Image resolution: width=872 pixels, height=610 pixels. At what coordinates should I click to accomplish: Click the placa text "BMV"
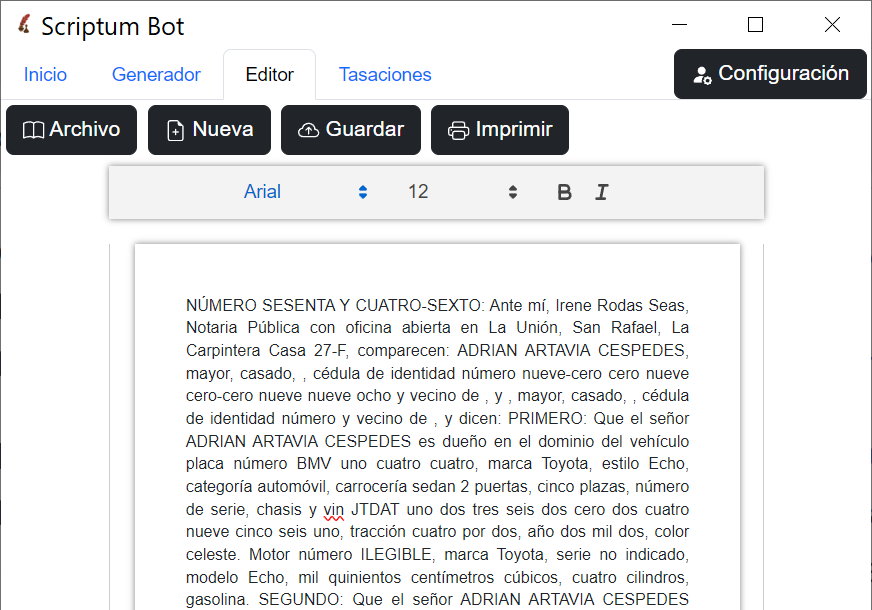(314, 463)
